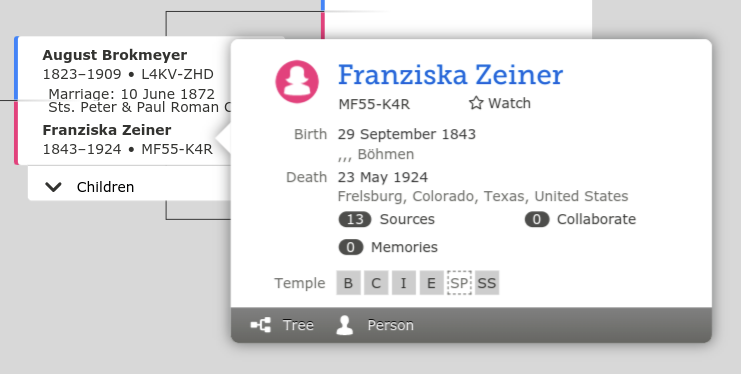This screenshot has height=374, width=741.
Task: Open the Children dropdown label
Action: [x=105, y=187]
